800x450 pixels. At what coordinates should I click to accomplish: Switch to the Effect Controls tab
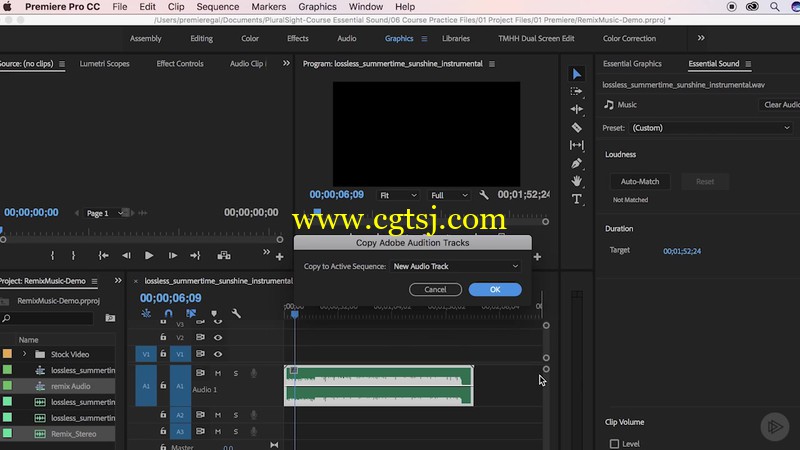(180, 64)
